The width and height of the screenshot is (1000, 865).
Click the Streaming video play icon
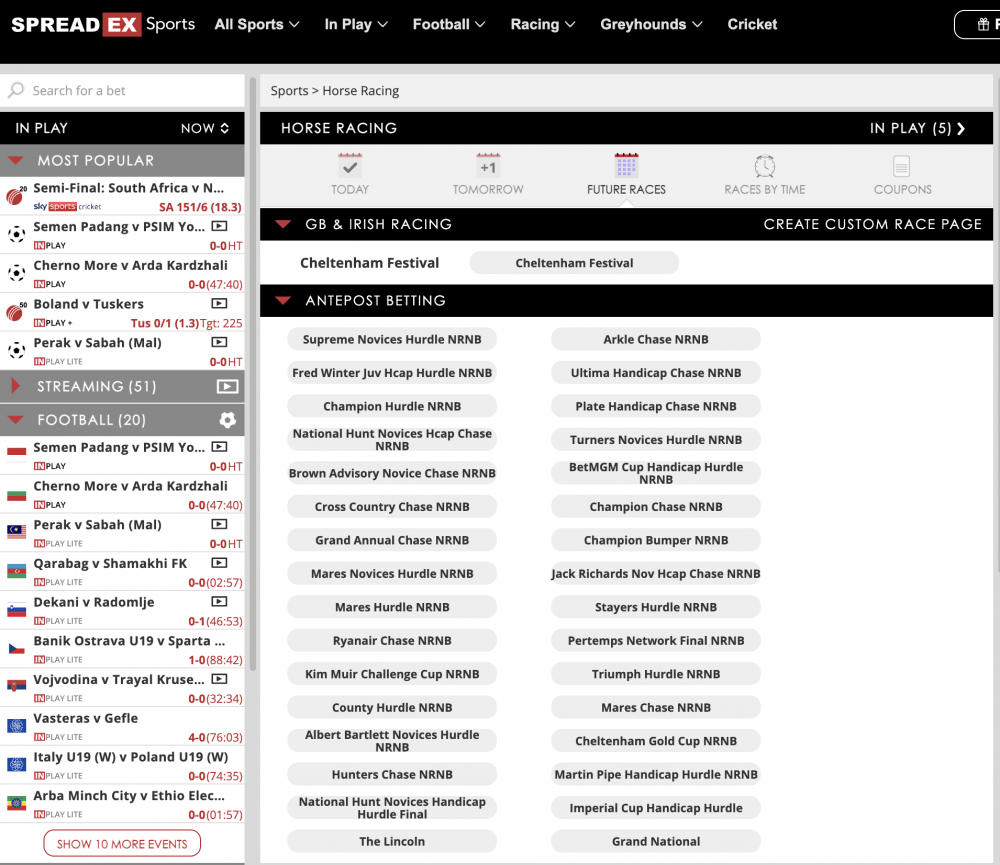pyautogui.click(x=227, y=386)
